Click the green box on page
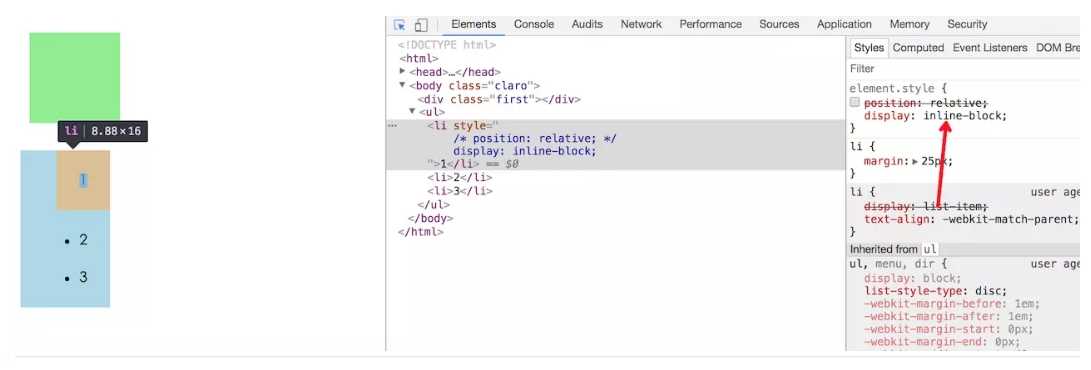The image size is (1091, 370). point(74,77)
